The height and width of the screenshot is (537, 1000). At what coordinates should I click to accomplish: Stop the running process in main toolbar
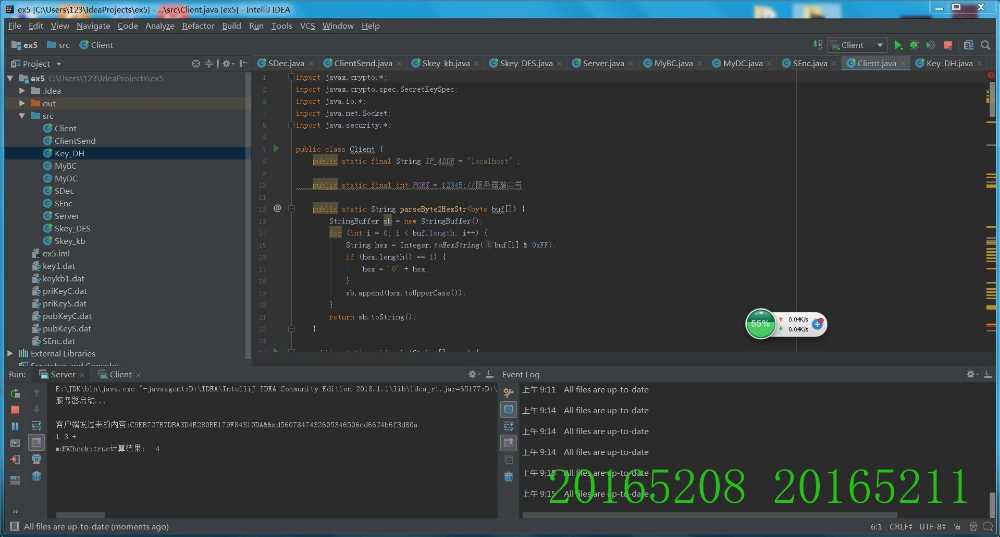click(x=948, y=45)
